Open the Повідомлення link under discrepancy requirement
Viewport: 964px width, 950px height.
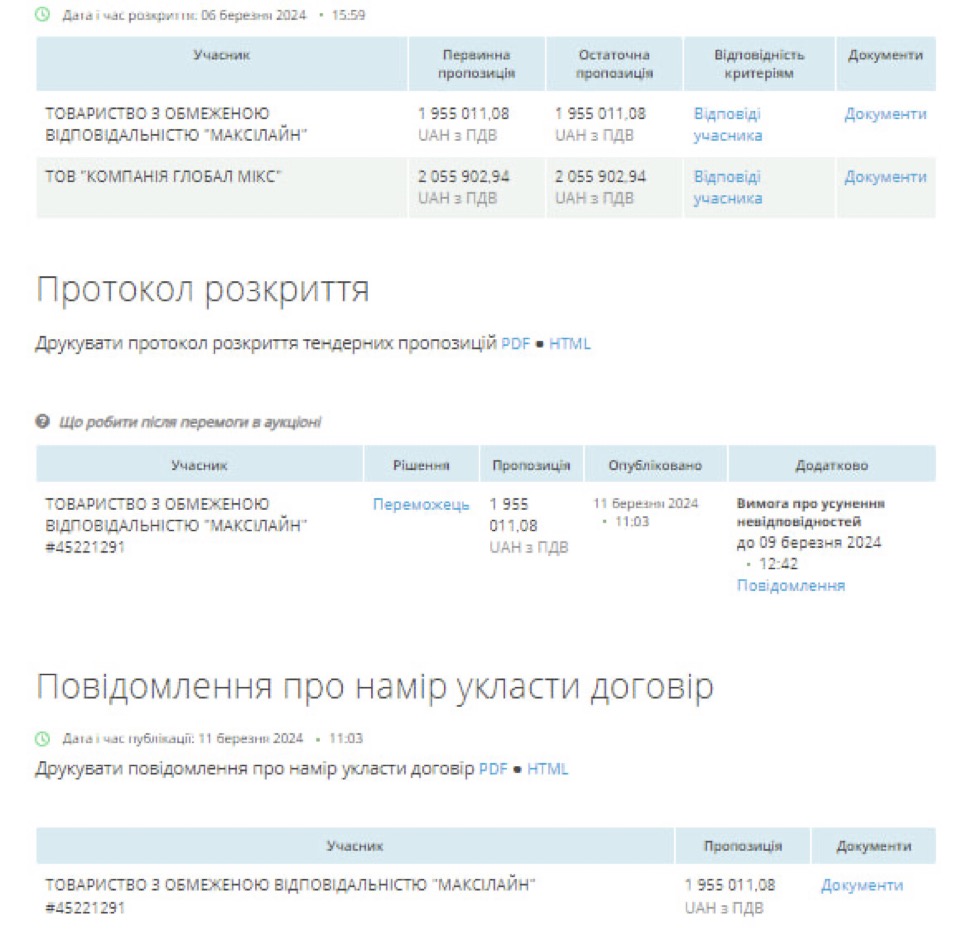point(790,586)
